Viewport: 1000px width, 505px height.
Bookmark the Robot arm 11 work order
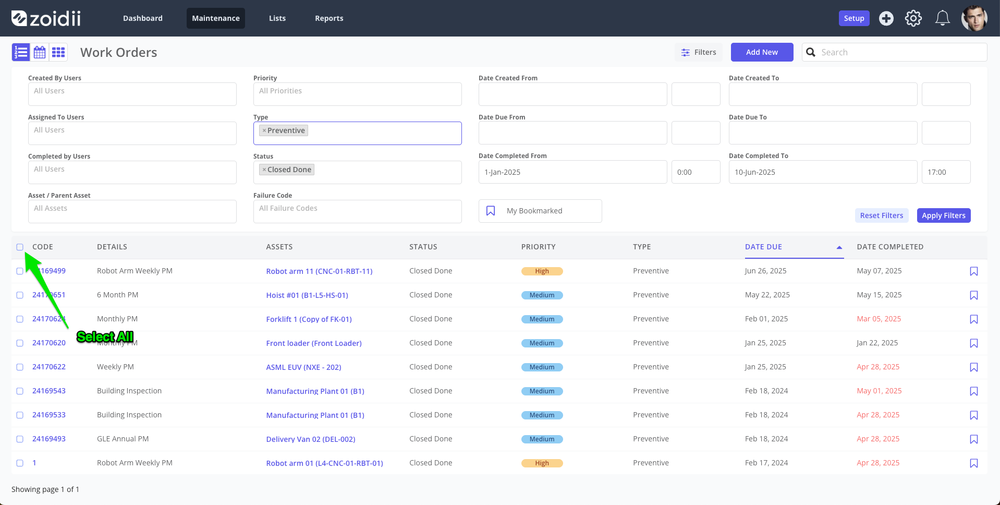(973, 271)
